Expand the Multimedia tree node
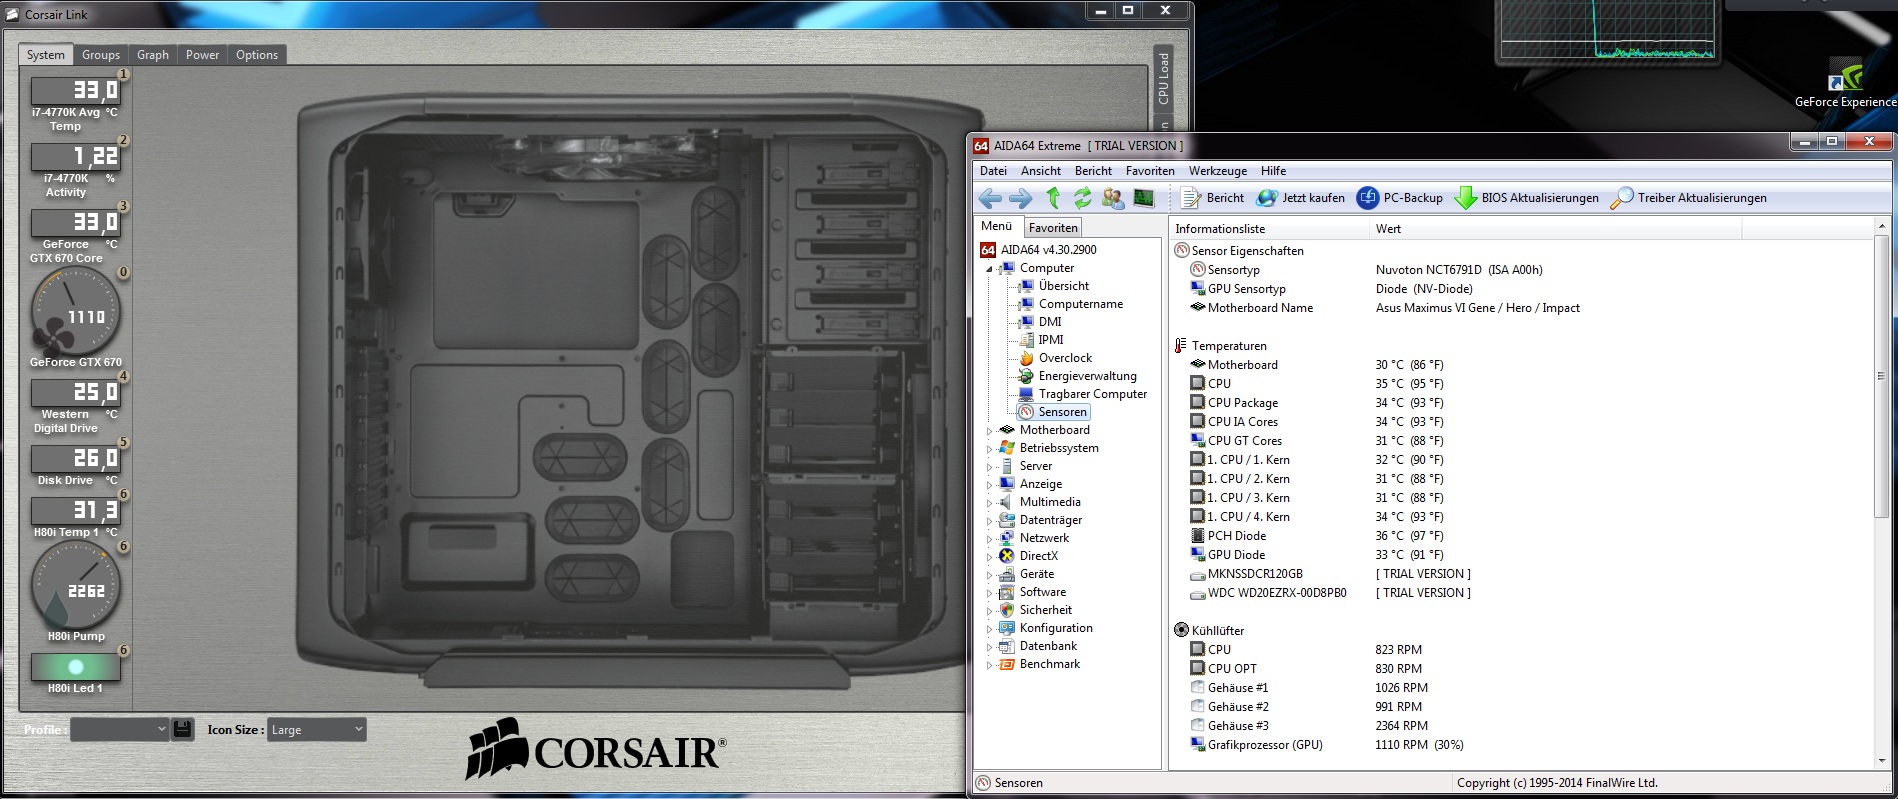This screenshot has width=1898, height=799. point(989,503)
